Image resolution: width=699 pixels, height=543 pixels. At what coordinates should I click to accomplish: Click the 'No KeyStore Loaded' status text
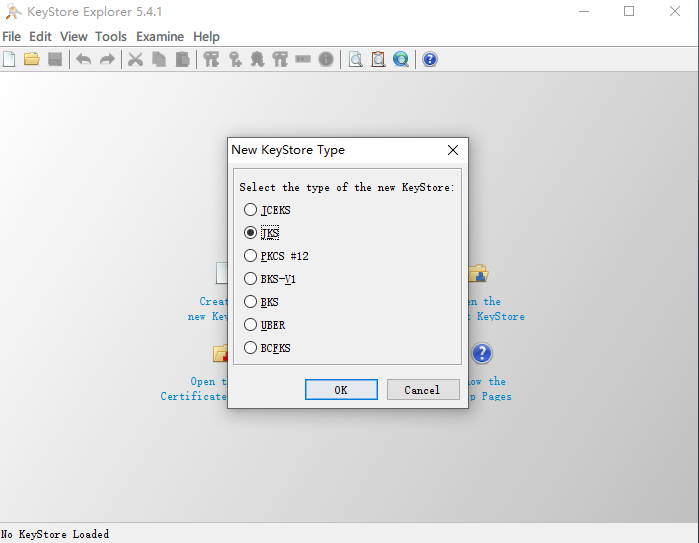pyautogui.click(x=55, y=534)
